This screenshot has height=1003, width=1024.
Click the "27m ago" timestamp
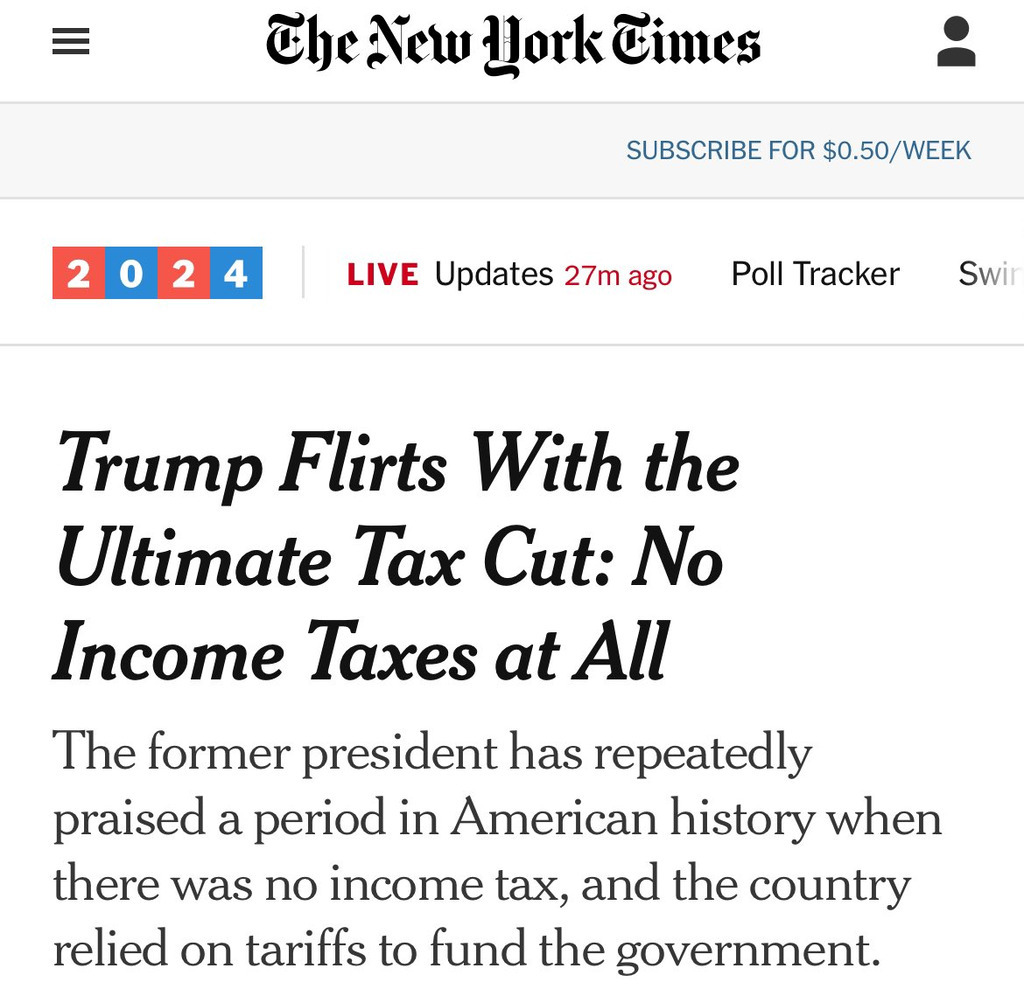(618, 276)
